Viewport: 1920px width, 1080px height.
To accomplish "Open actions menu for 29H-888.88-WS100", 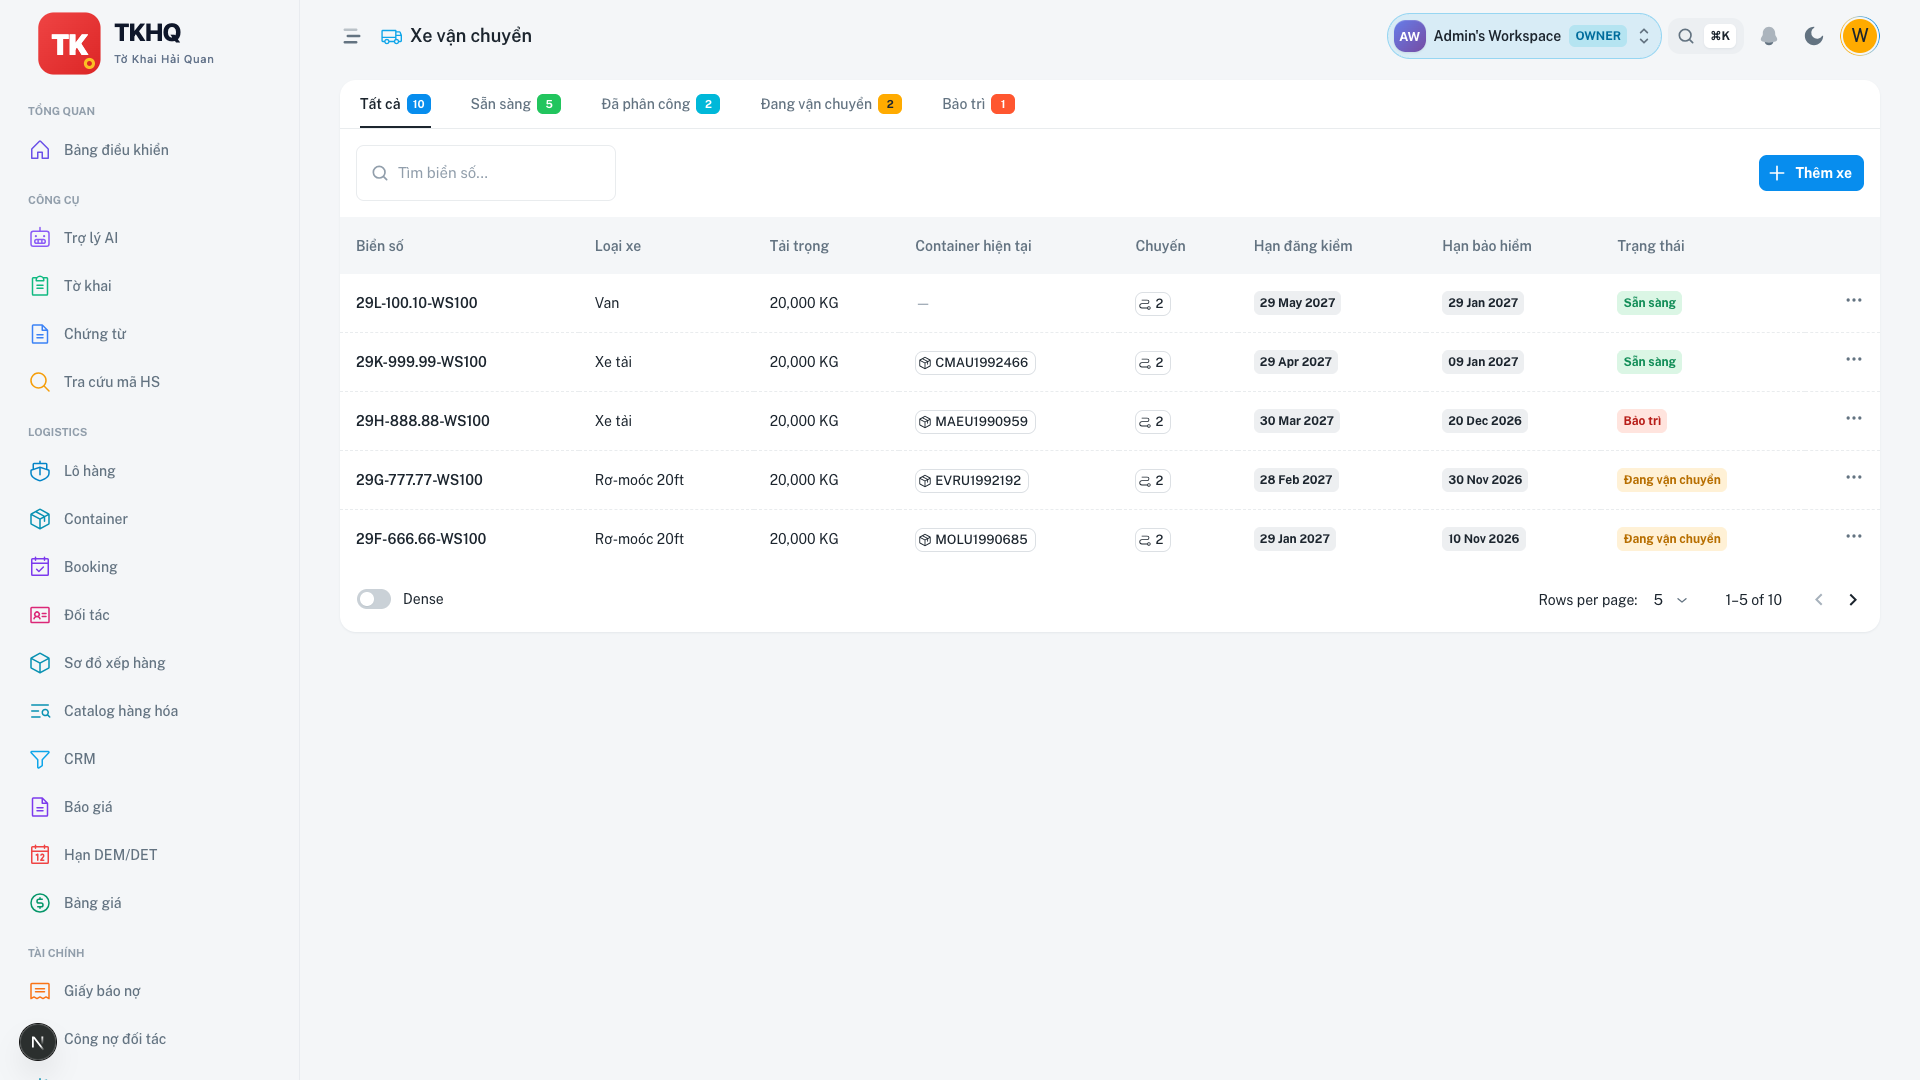I will [1853, 418].
